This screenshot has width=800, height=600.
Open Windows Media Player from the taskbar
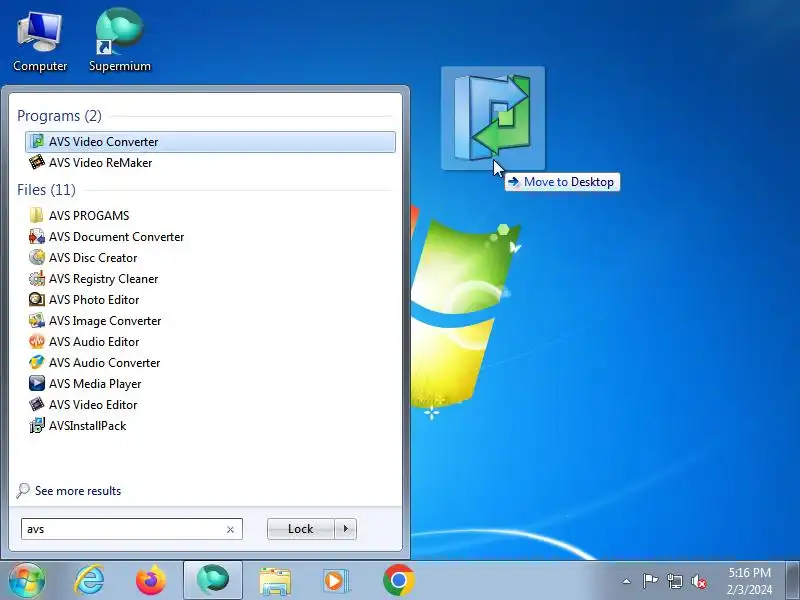(x=336, y=581)
